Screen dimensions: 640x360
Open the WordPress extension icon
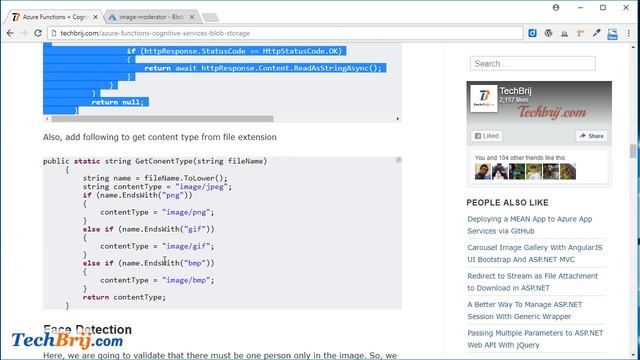point(548,33)
